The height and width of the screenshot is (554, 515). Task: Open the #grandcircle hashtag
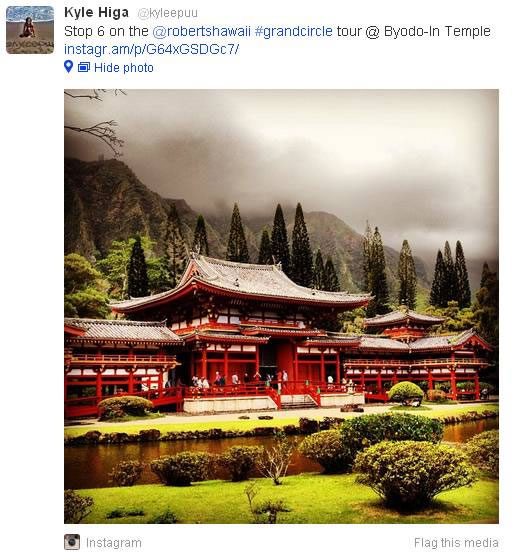click(x=293, y=31)
